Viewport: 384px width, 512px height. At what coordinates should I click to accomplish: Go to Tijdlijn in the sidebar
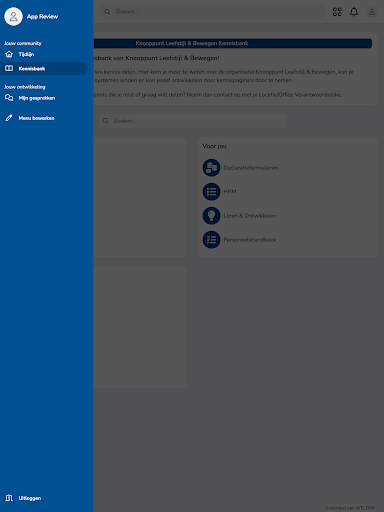point(44,54)
